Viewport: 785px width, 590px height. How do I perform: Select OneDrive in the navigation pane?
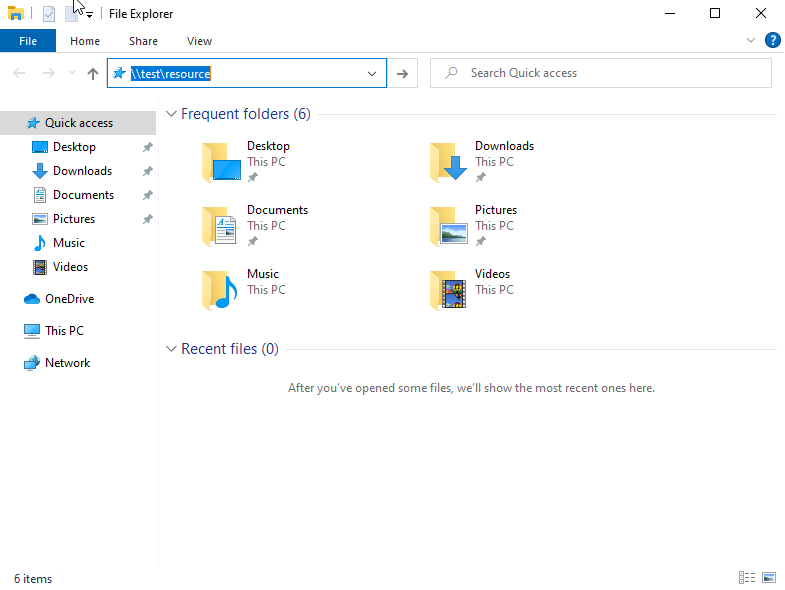[69, 299]
